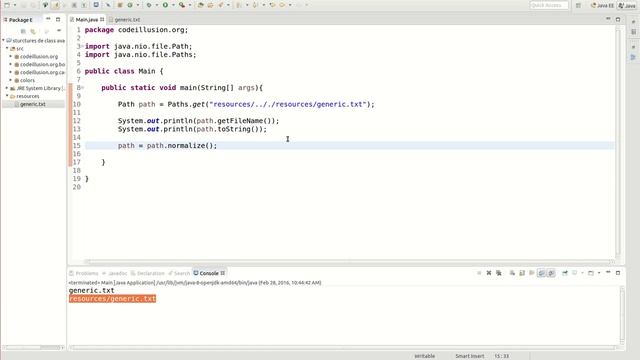The width and height of the screenshot is (640, 360).
Task: Collapse imports fold marker on line 3
Action: coord(82,46)
